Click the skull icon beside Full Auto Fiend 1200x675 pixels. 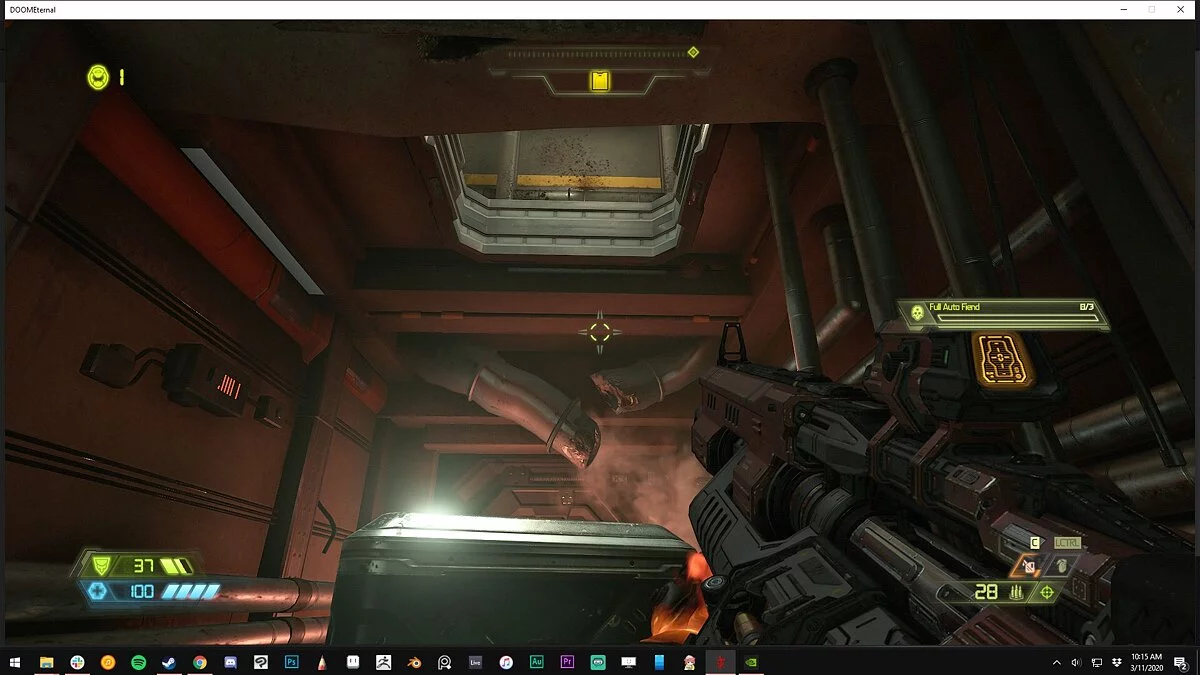coord(916,313)
